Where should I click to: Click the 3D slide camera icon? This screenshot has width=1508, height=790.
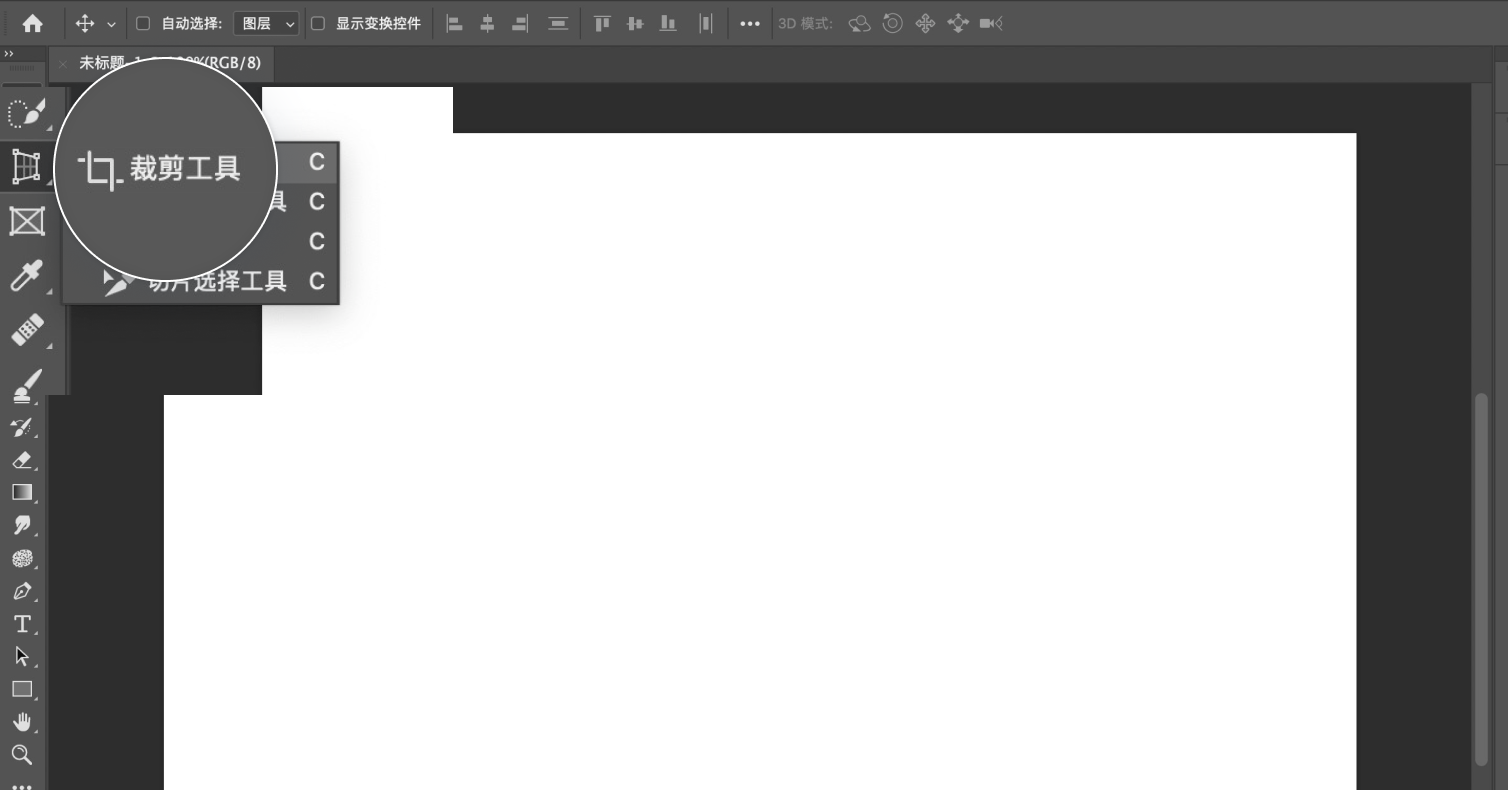pos(958,24)
